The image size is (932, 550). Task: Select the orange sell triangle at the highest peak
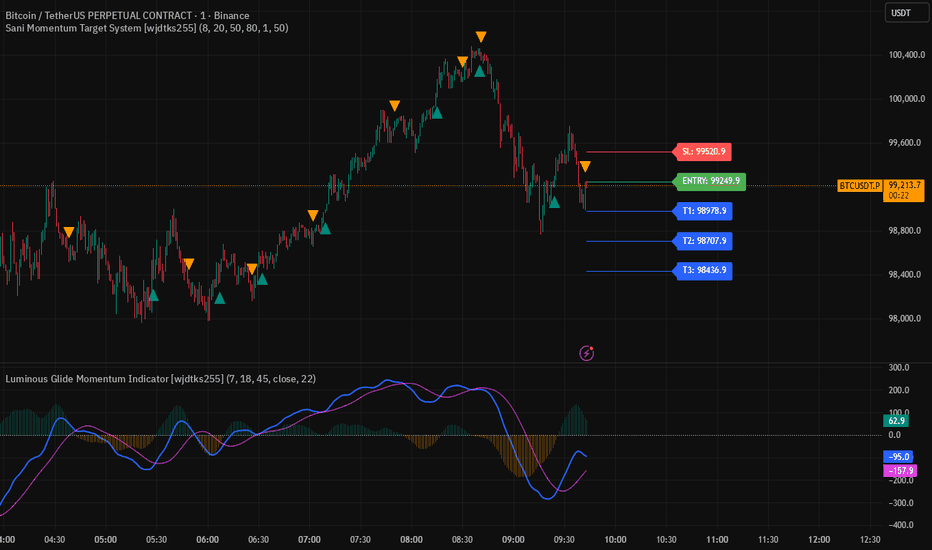pyautogui.click(x=481, y=38)
